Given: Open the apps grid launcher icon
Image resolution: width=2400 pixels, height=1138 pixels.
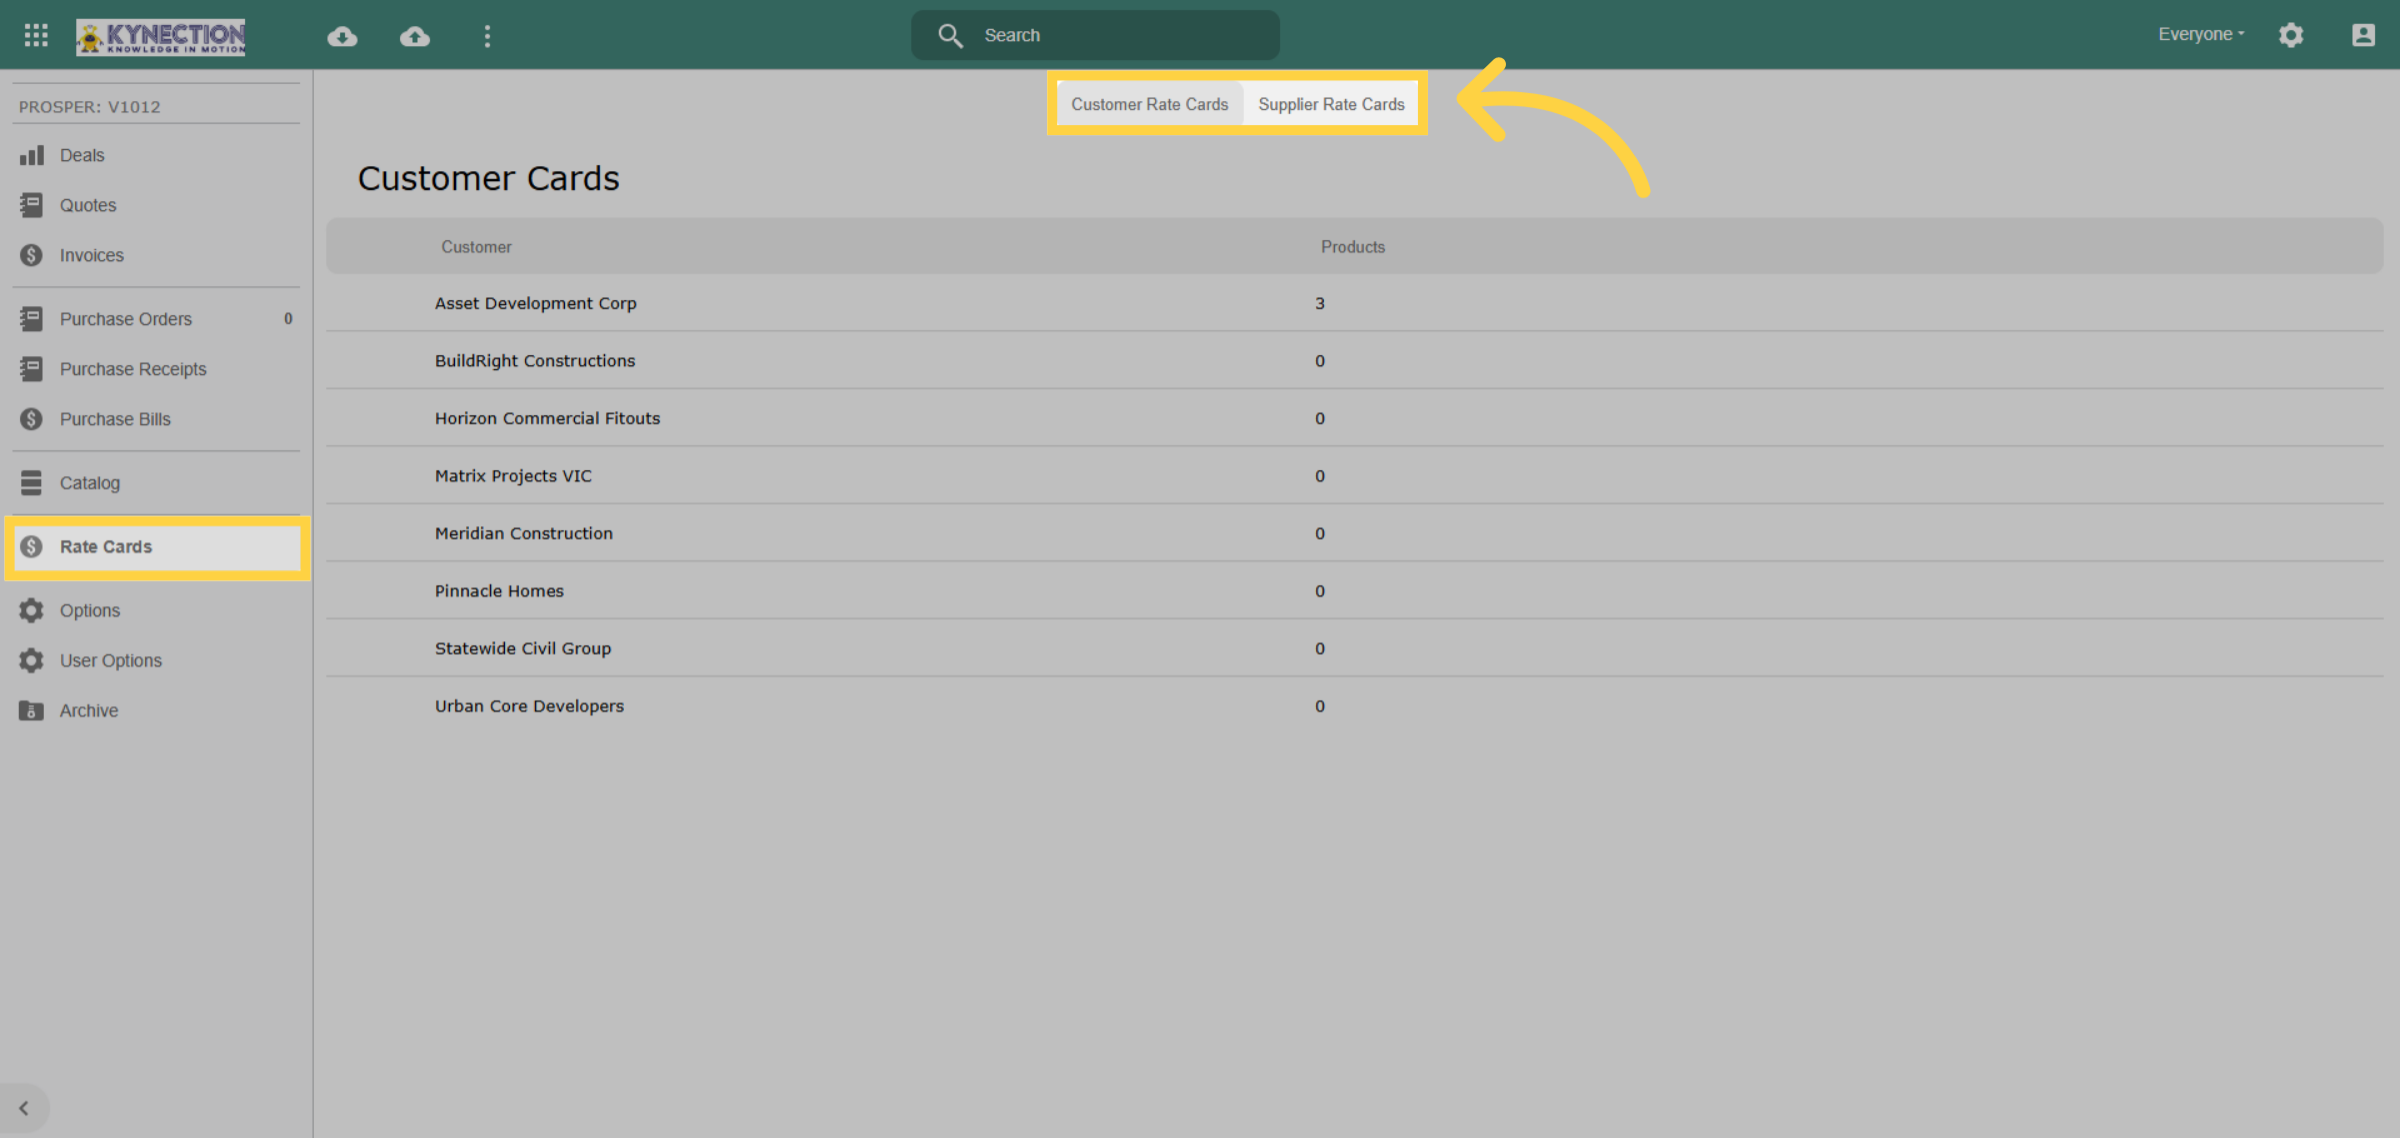Looking at the screenshot, I should [x=36, y=35].
